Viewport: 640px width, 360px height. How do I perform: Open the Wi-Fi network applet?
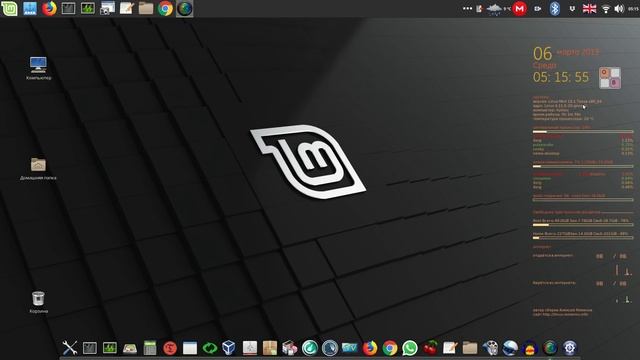point(606,9)
